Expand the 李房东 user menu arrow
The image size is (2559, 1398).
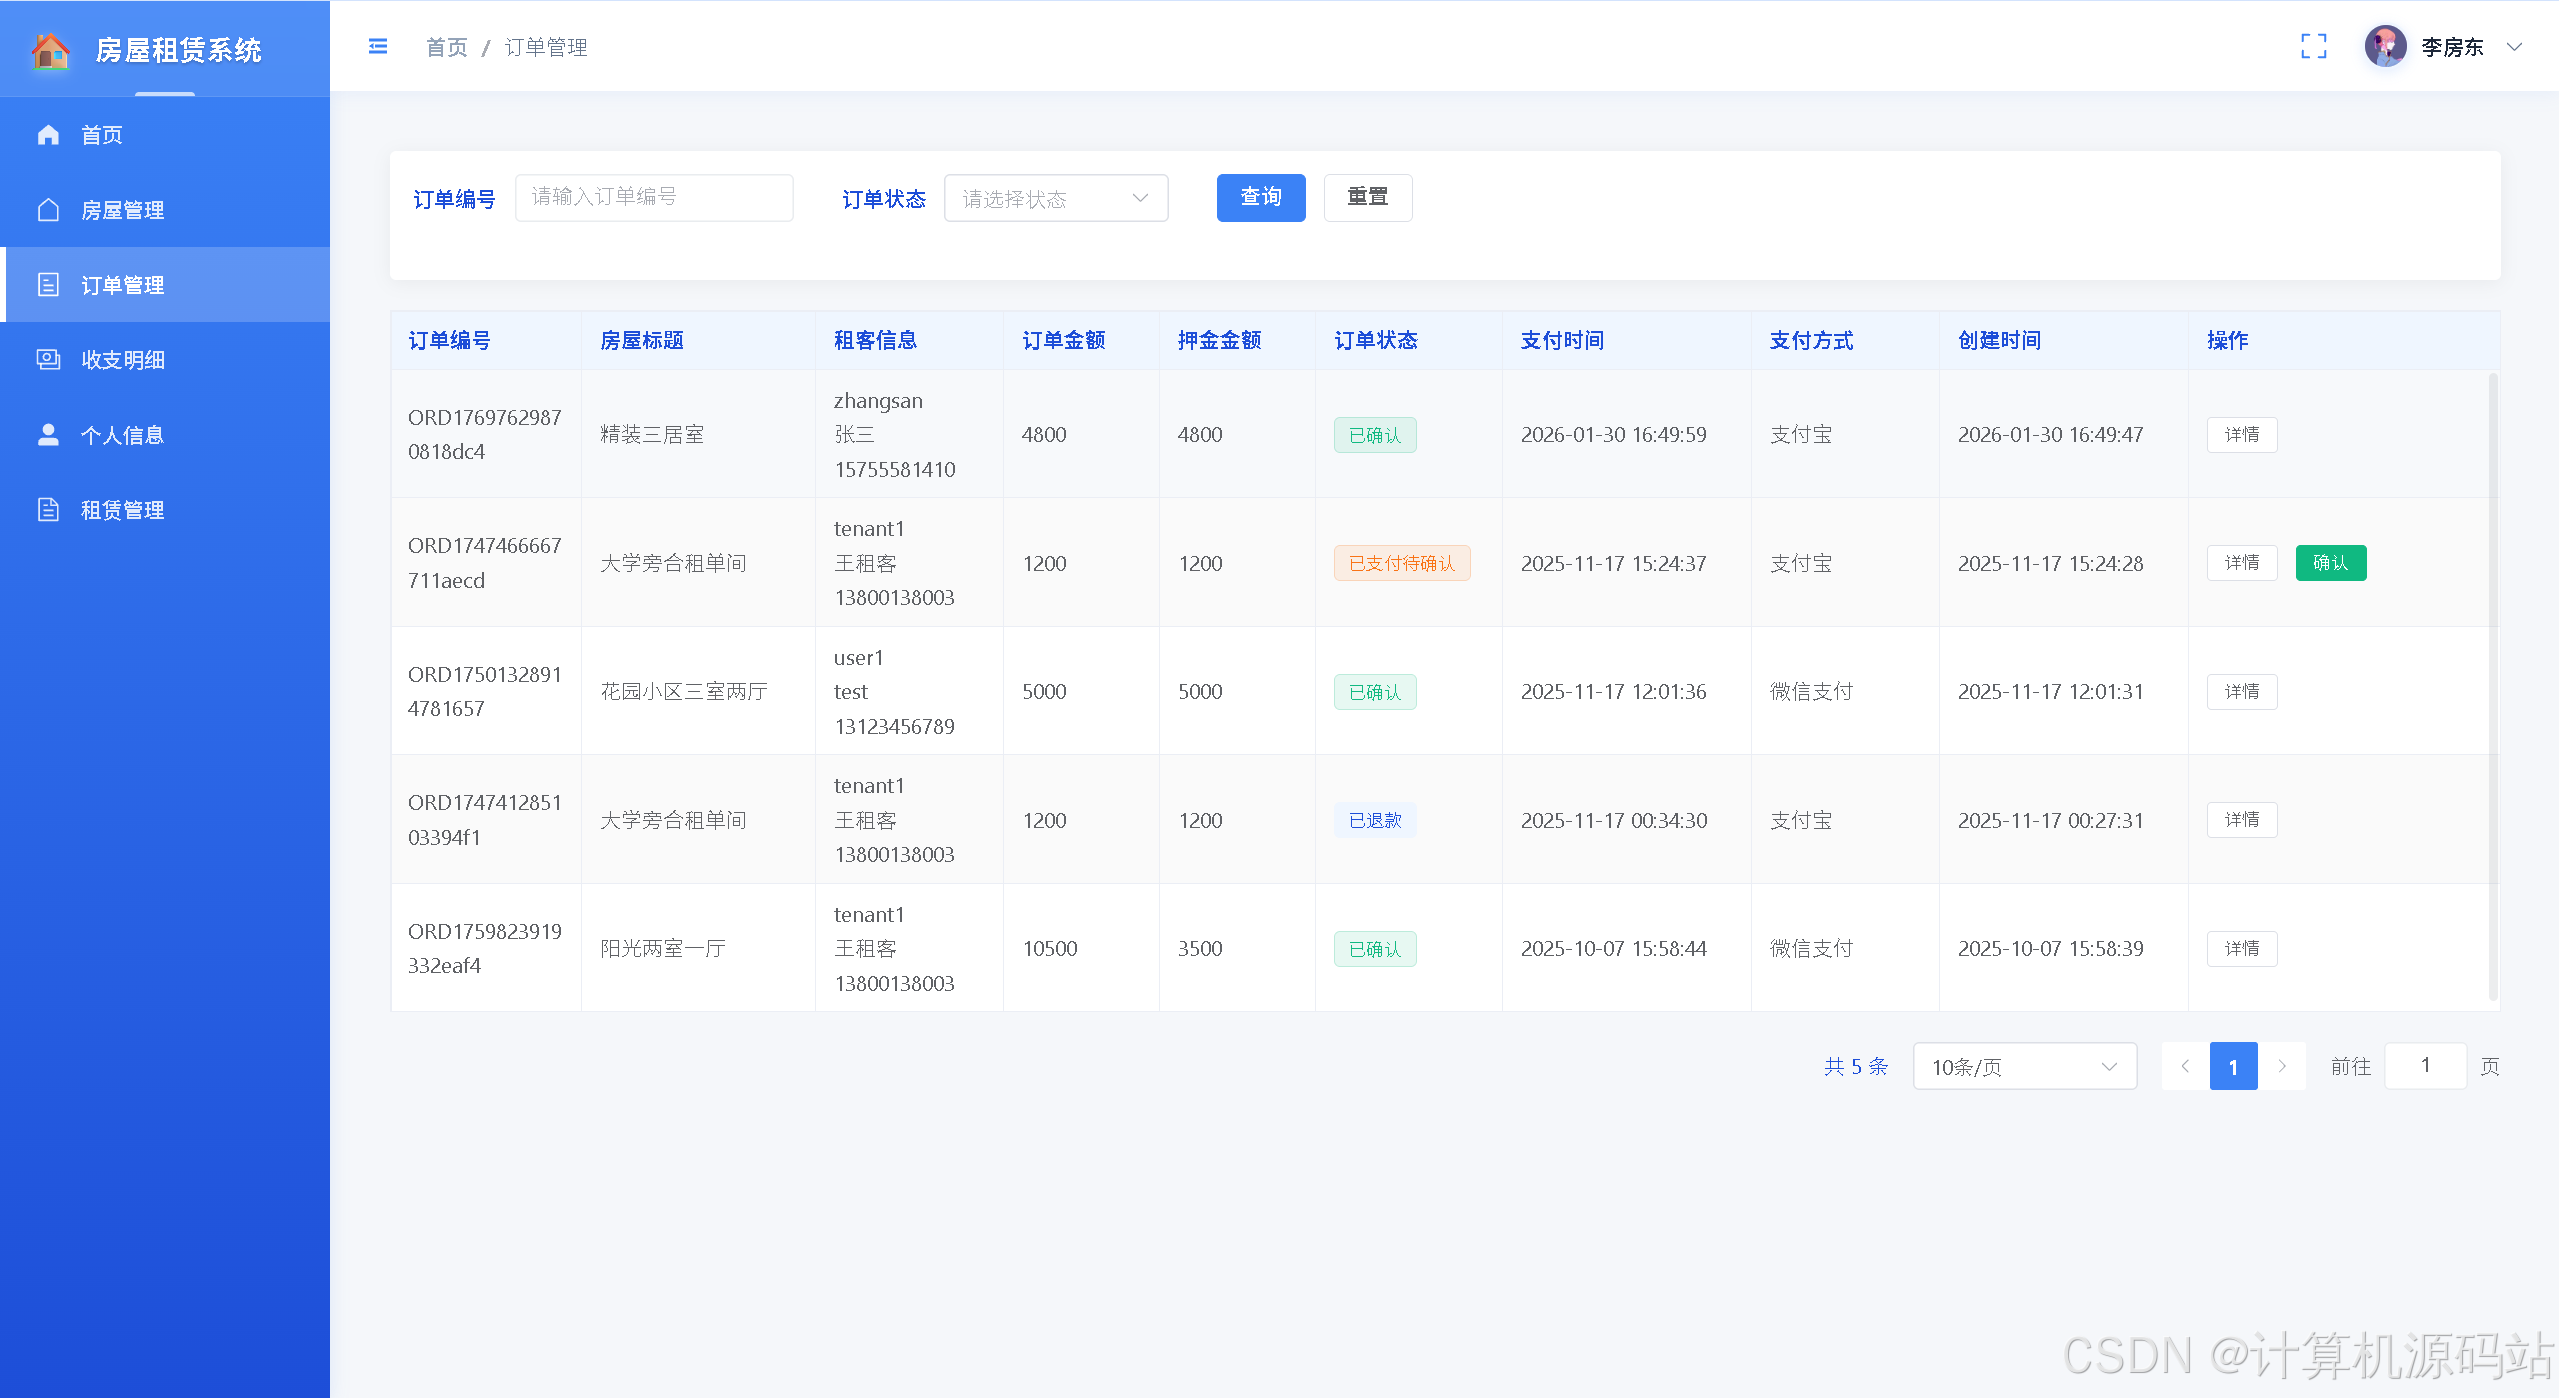[2514, 47]
